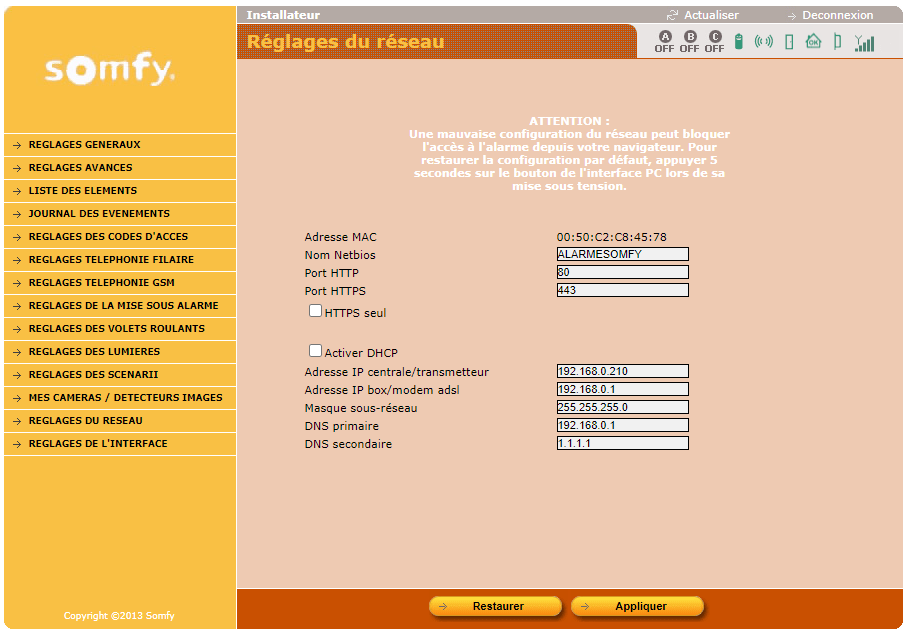Click the Appliquer button

(x=637, y=607)
